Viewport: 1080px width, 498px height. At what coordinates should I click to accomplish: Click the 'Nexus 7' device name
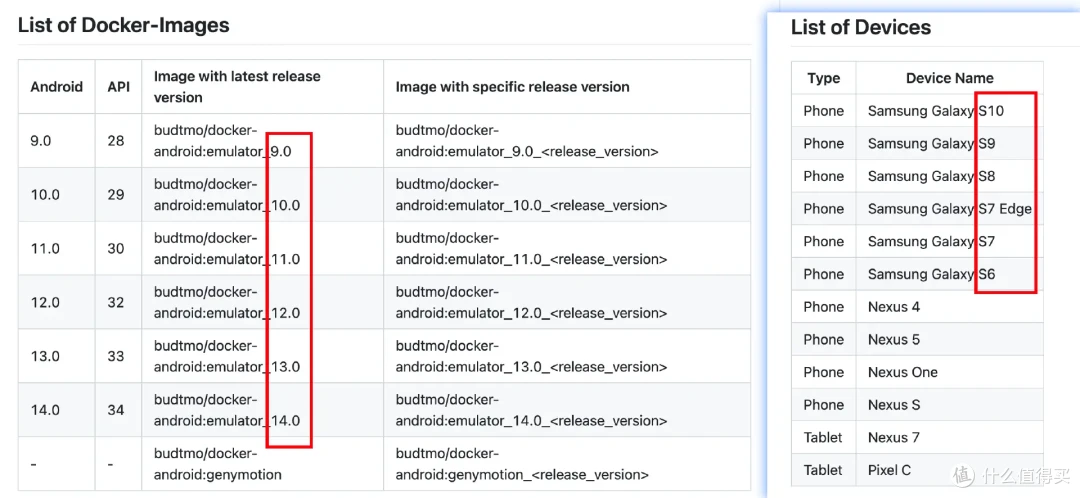tap(893, 437)
